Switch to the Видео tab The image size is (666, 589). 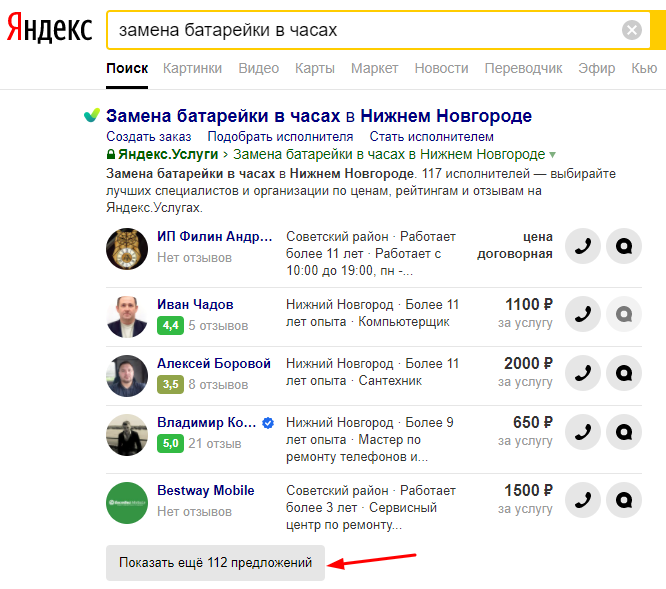[259, 68]
